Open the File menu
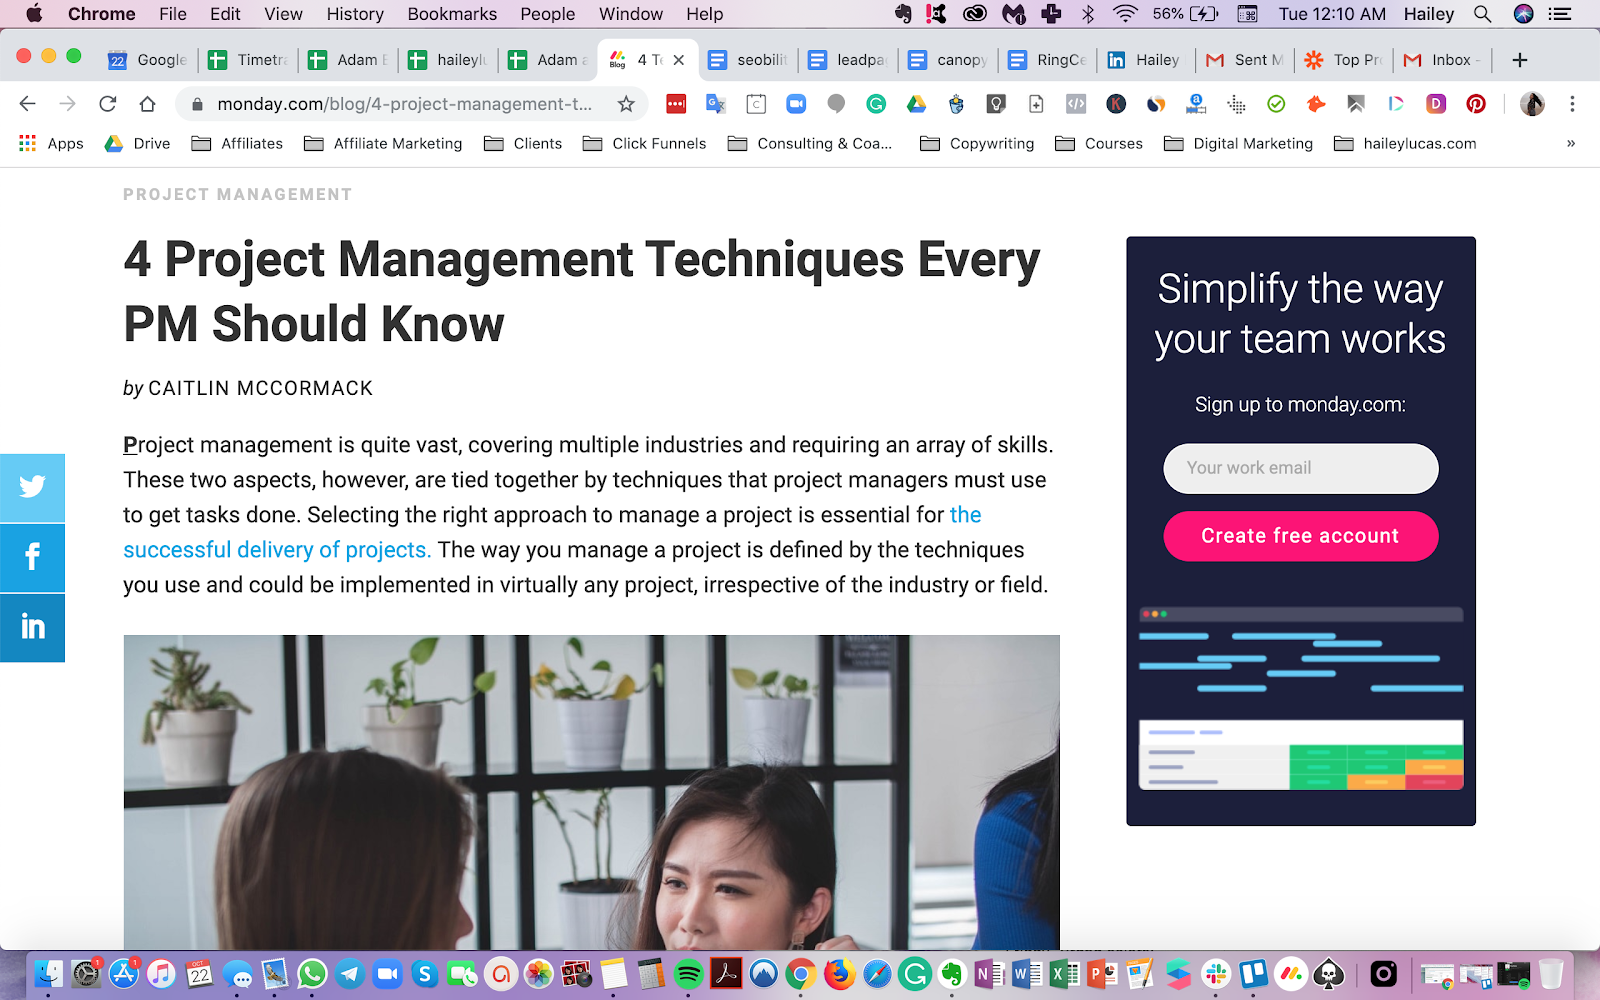The image size is (1600, 1000). 173,14
